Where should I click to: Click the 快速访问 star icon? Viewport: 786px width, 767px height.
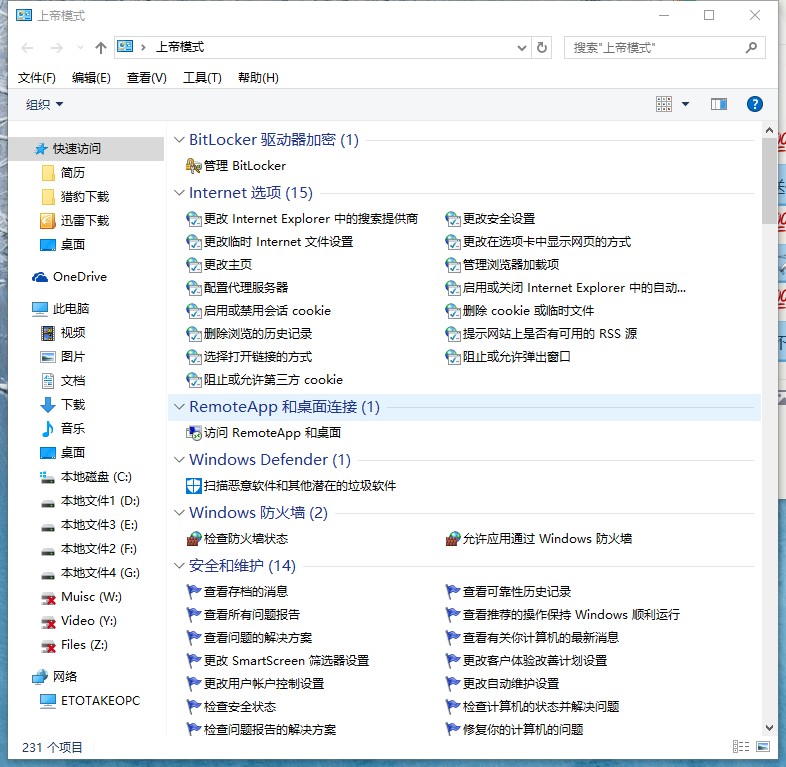[x=41, y=149]
